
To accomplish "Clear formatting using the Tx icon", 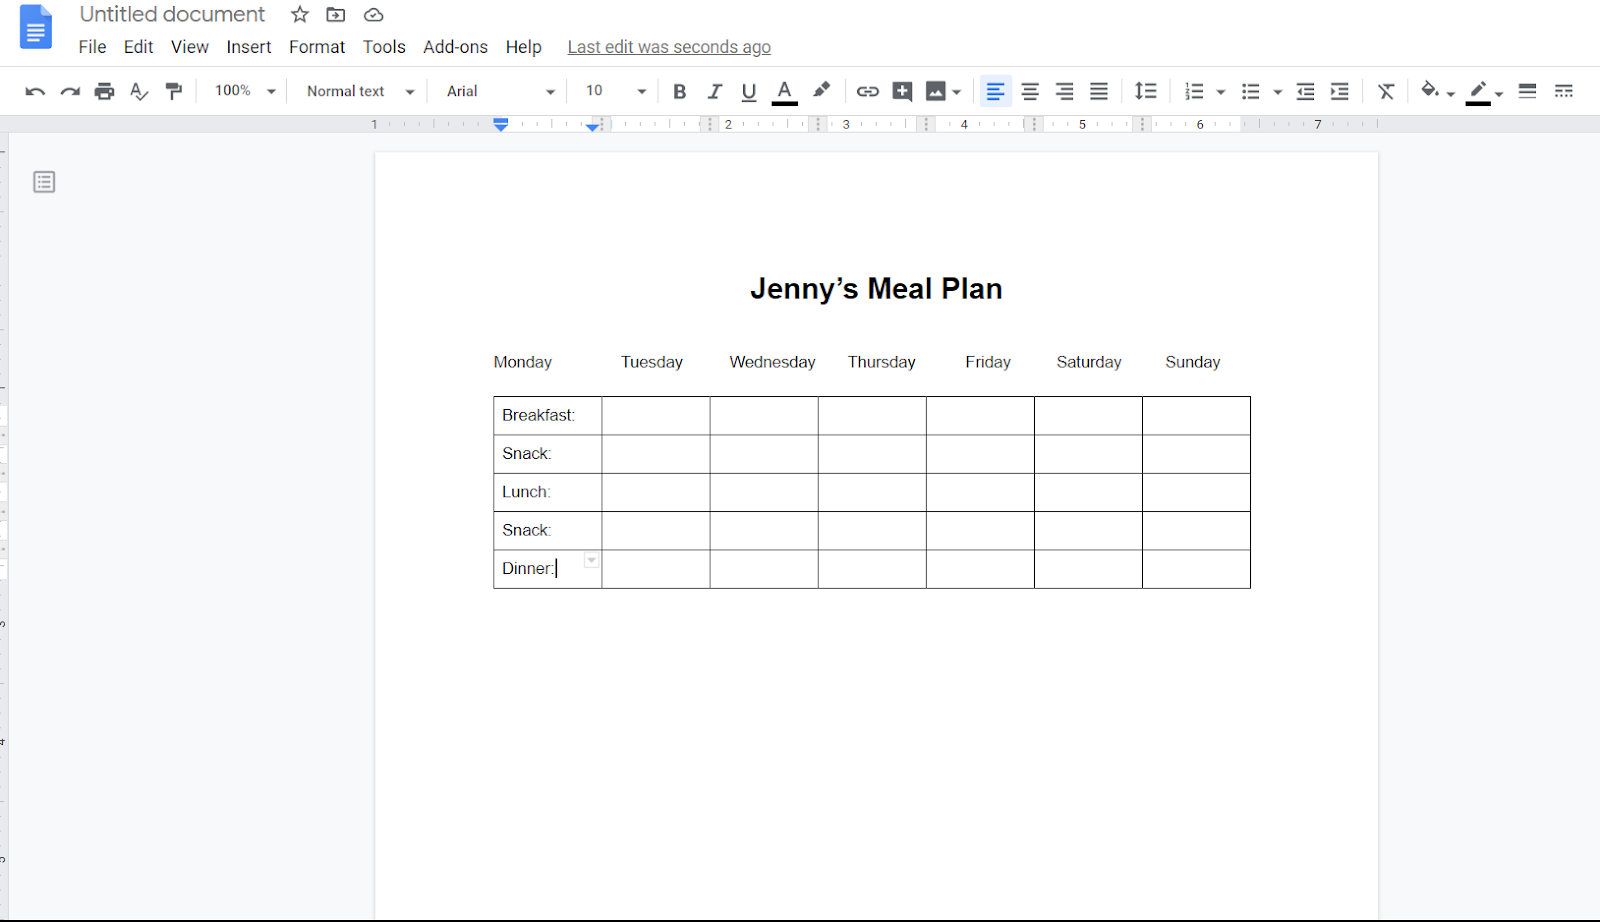I will [1386, 91].
